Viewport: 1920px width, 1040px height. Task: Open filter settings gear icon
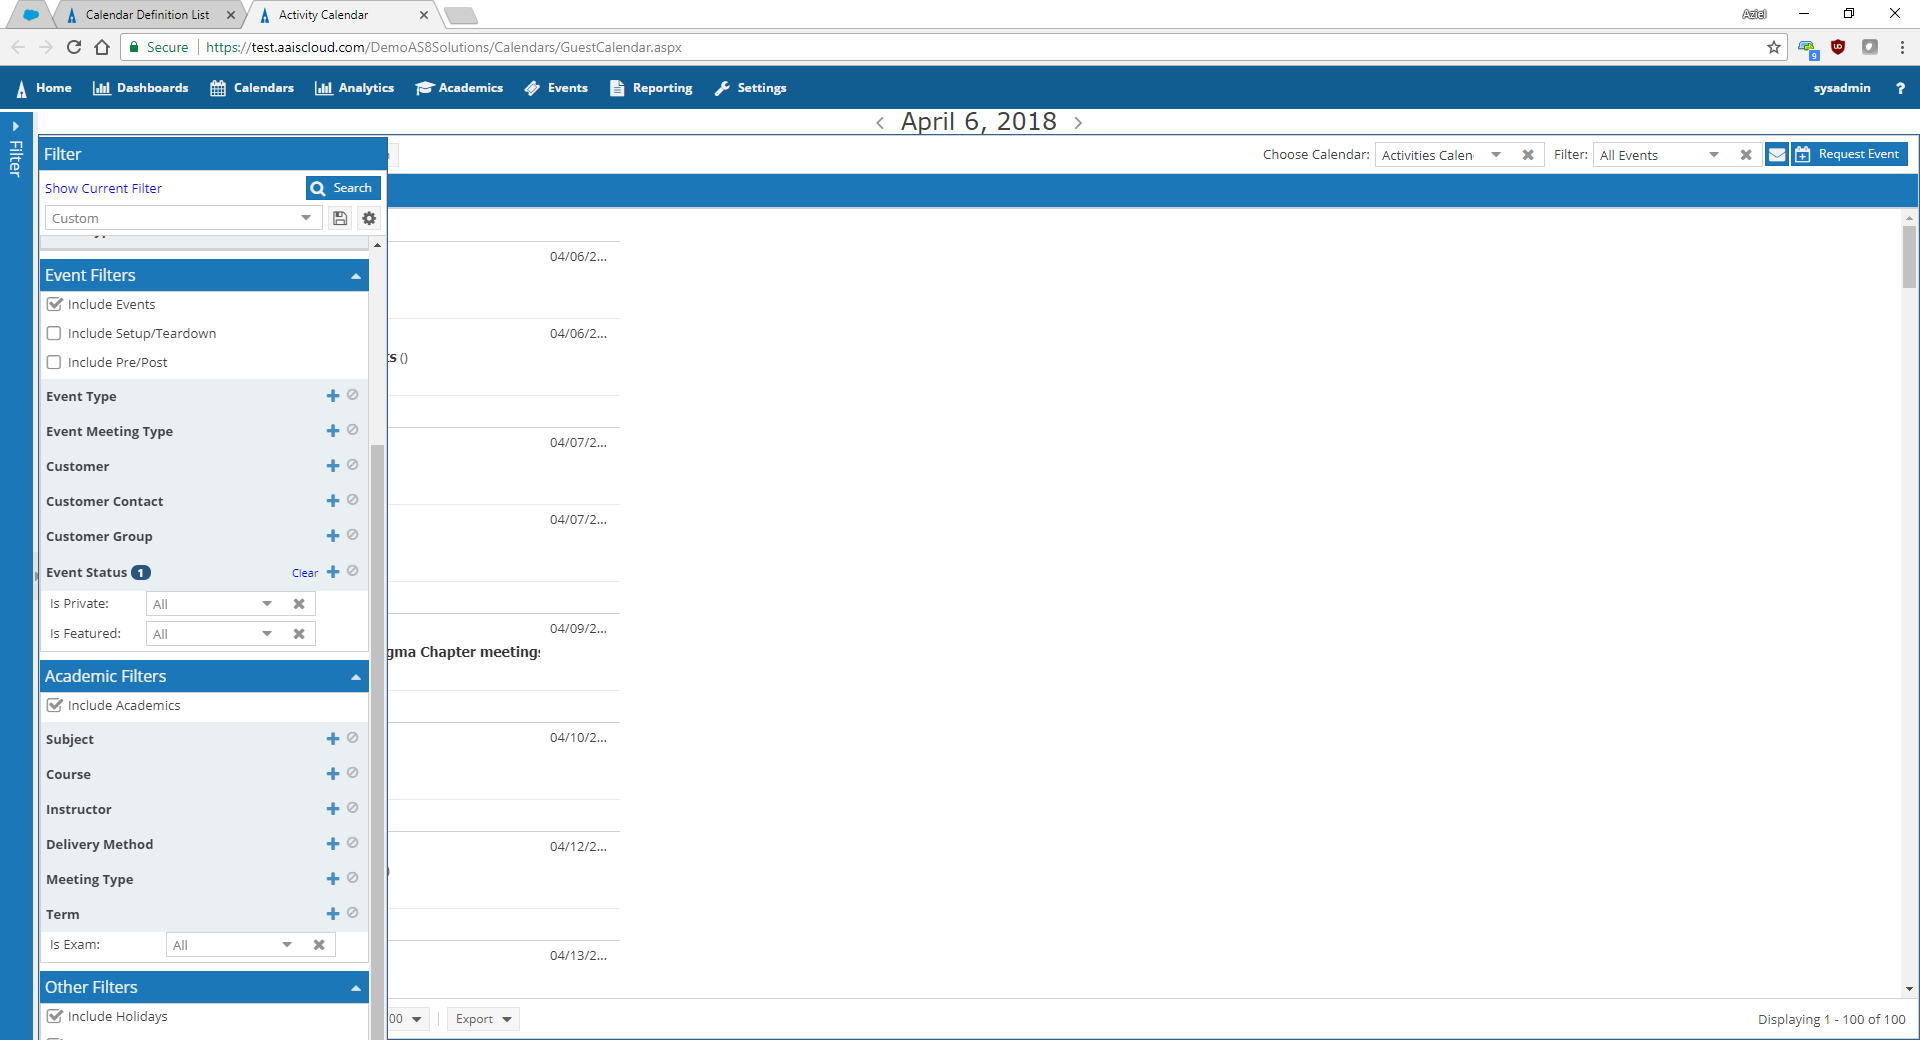(369, 218)
